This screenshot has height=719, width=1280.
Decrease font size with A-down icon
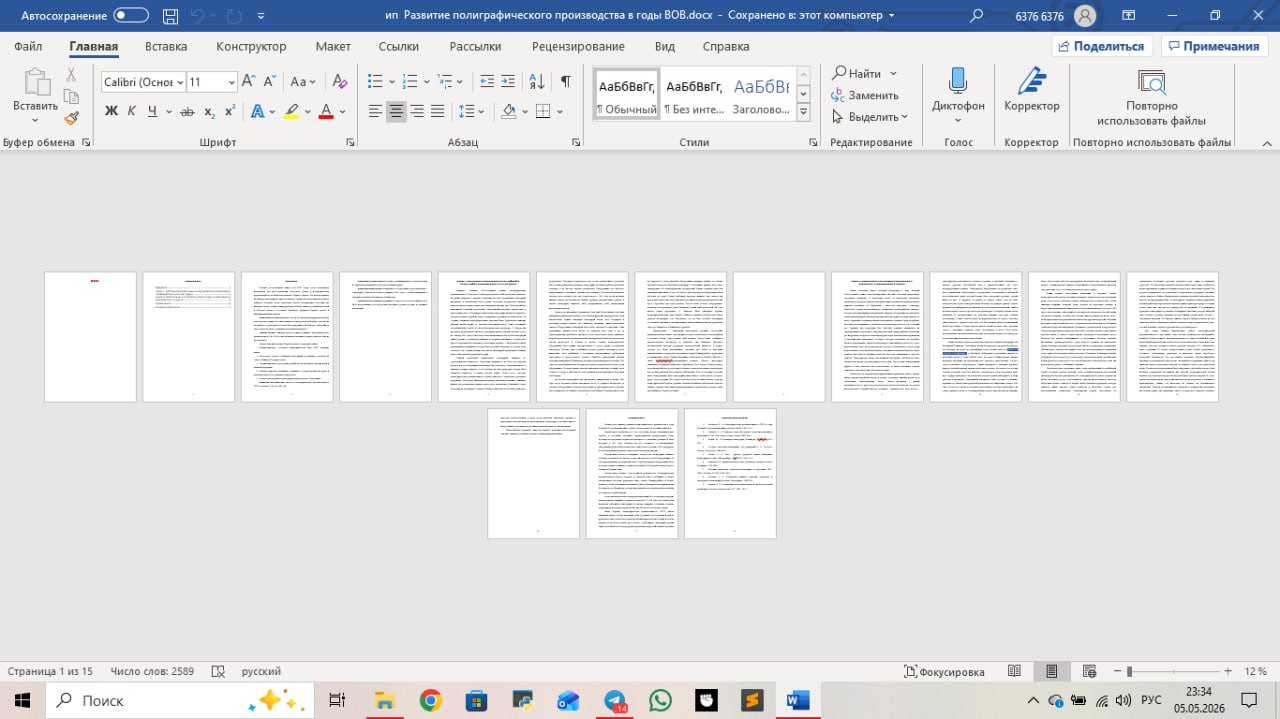[270, 82]
